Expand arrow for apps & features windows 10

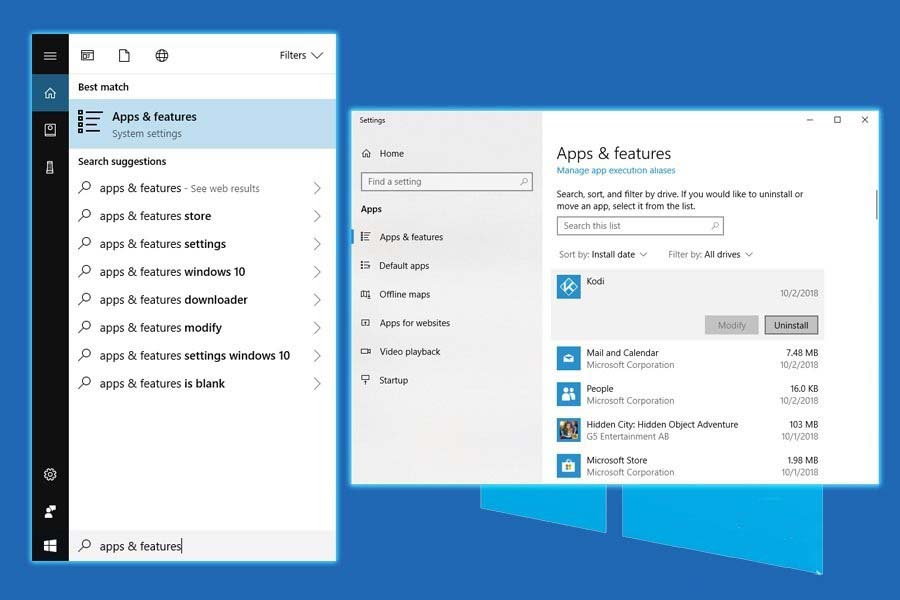point(317,272)
